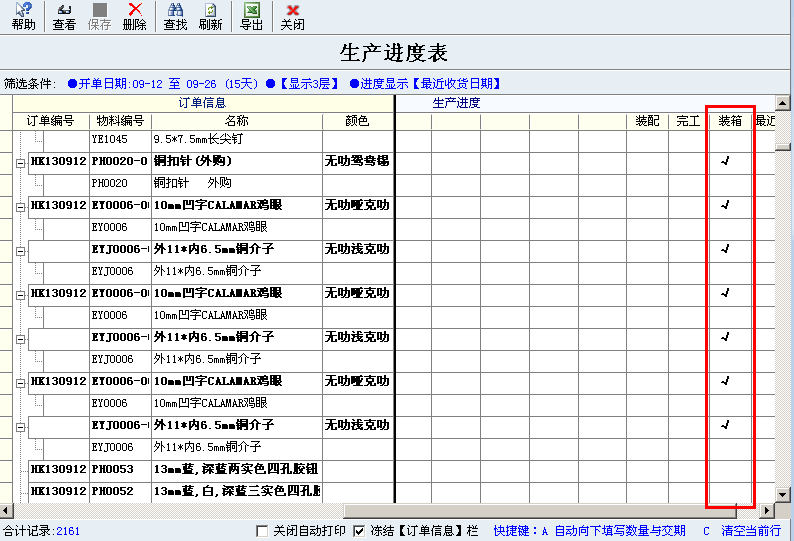Collapse second EYJ0006 铜介子 parent row
Viewport: 794px width, 541px height.
coord(20,339)
